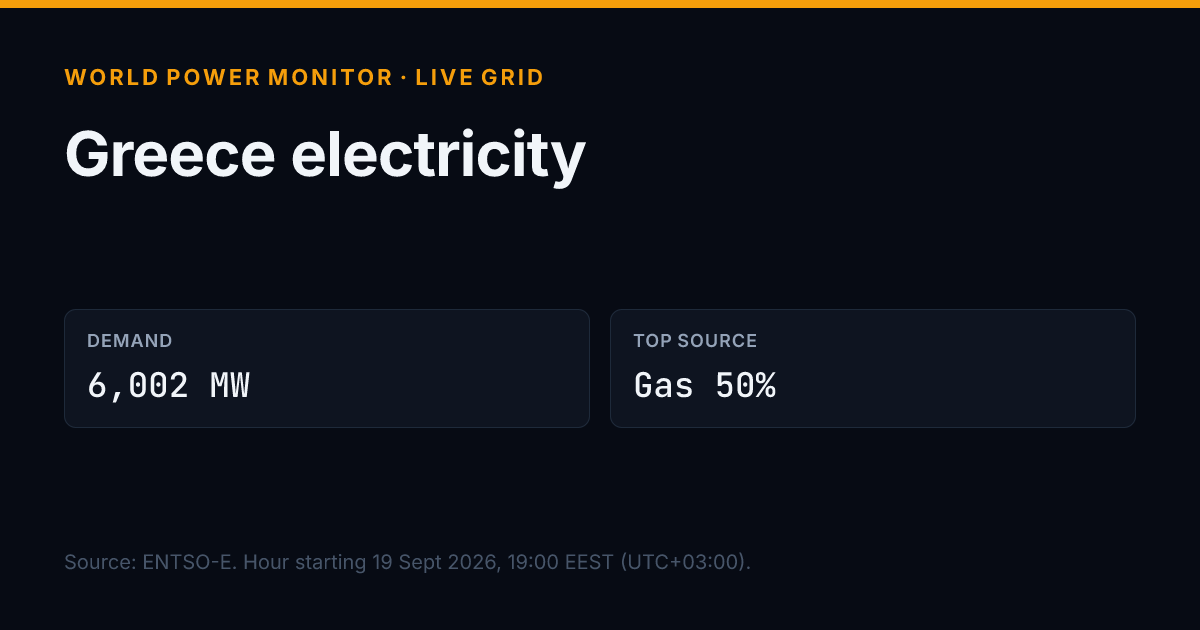1200x630 pixels.
Task: Select the word electricity in the title
Action: (x=438, y=156)
